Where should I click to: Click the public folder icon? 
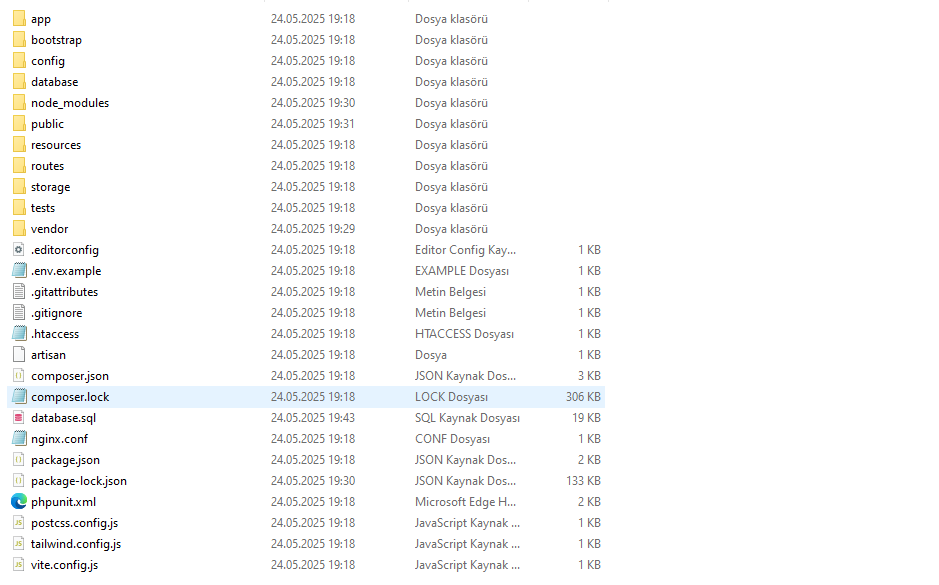[x=19, y=123]
